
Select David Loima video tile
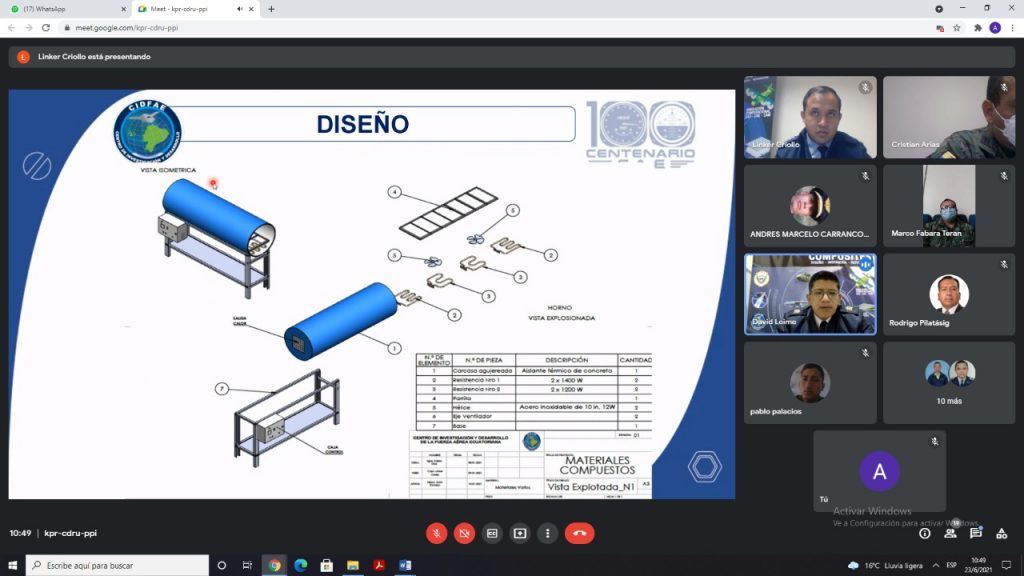pos(810,295)
